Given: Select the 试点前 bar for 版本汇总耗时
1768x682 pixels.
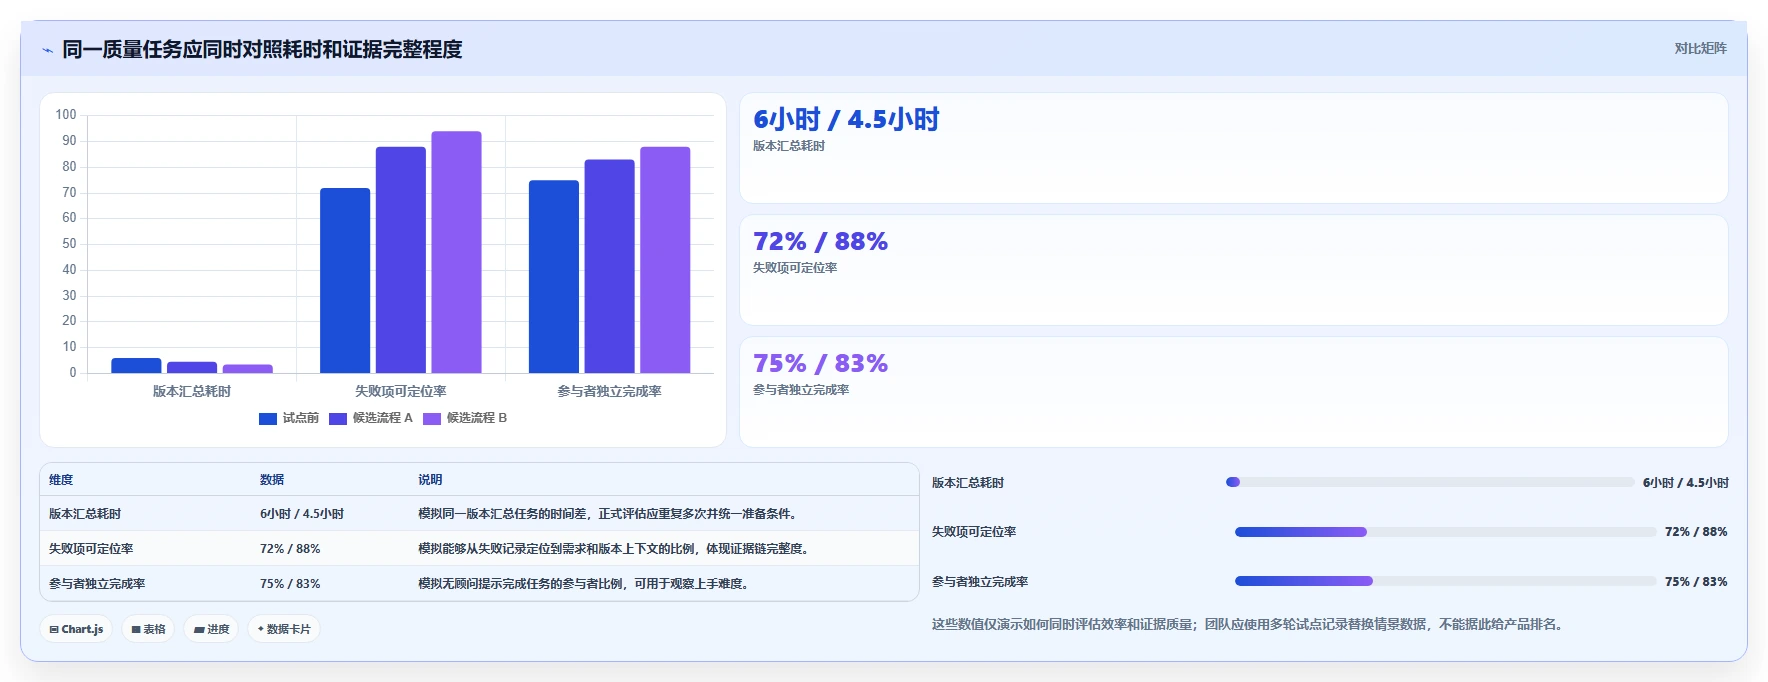Looking at the screenshot, I should (x=136, y=366).
